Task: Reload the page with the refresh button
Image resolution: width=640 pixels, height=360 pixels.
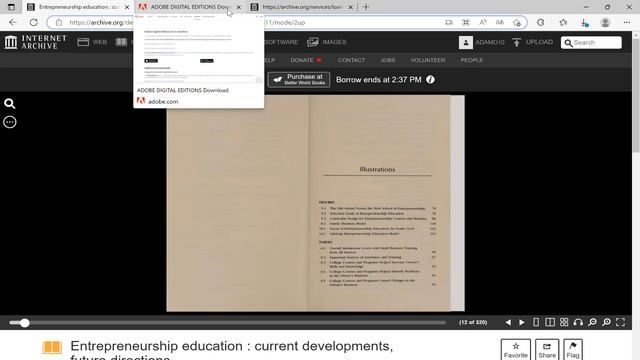Action: (33, 22)
